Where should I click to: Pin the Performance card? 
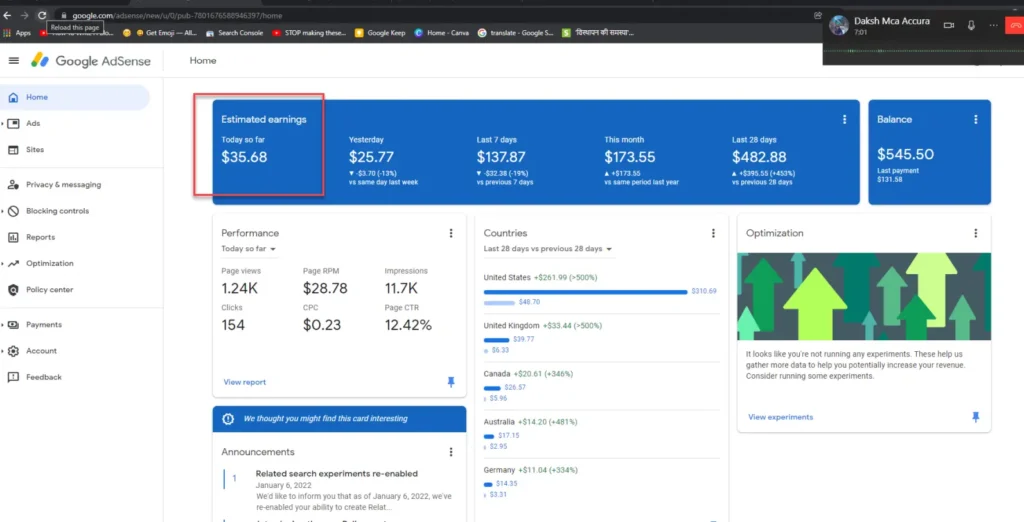451,382
